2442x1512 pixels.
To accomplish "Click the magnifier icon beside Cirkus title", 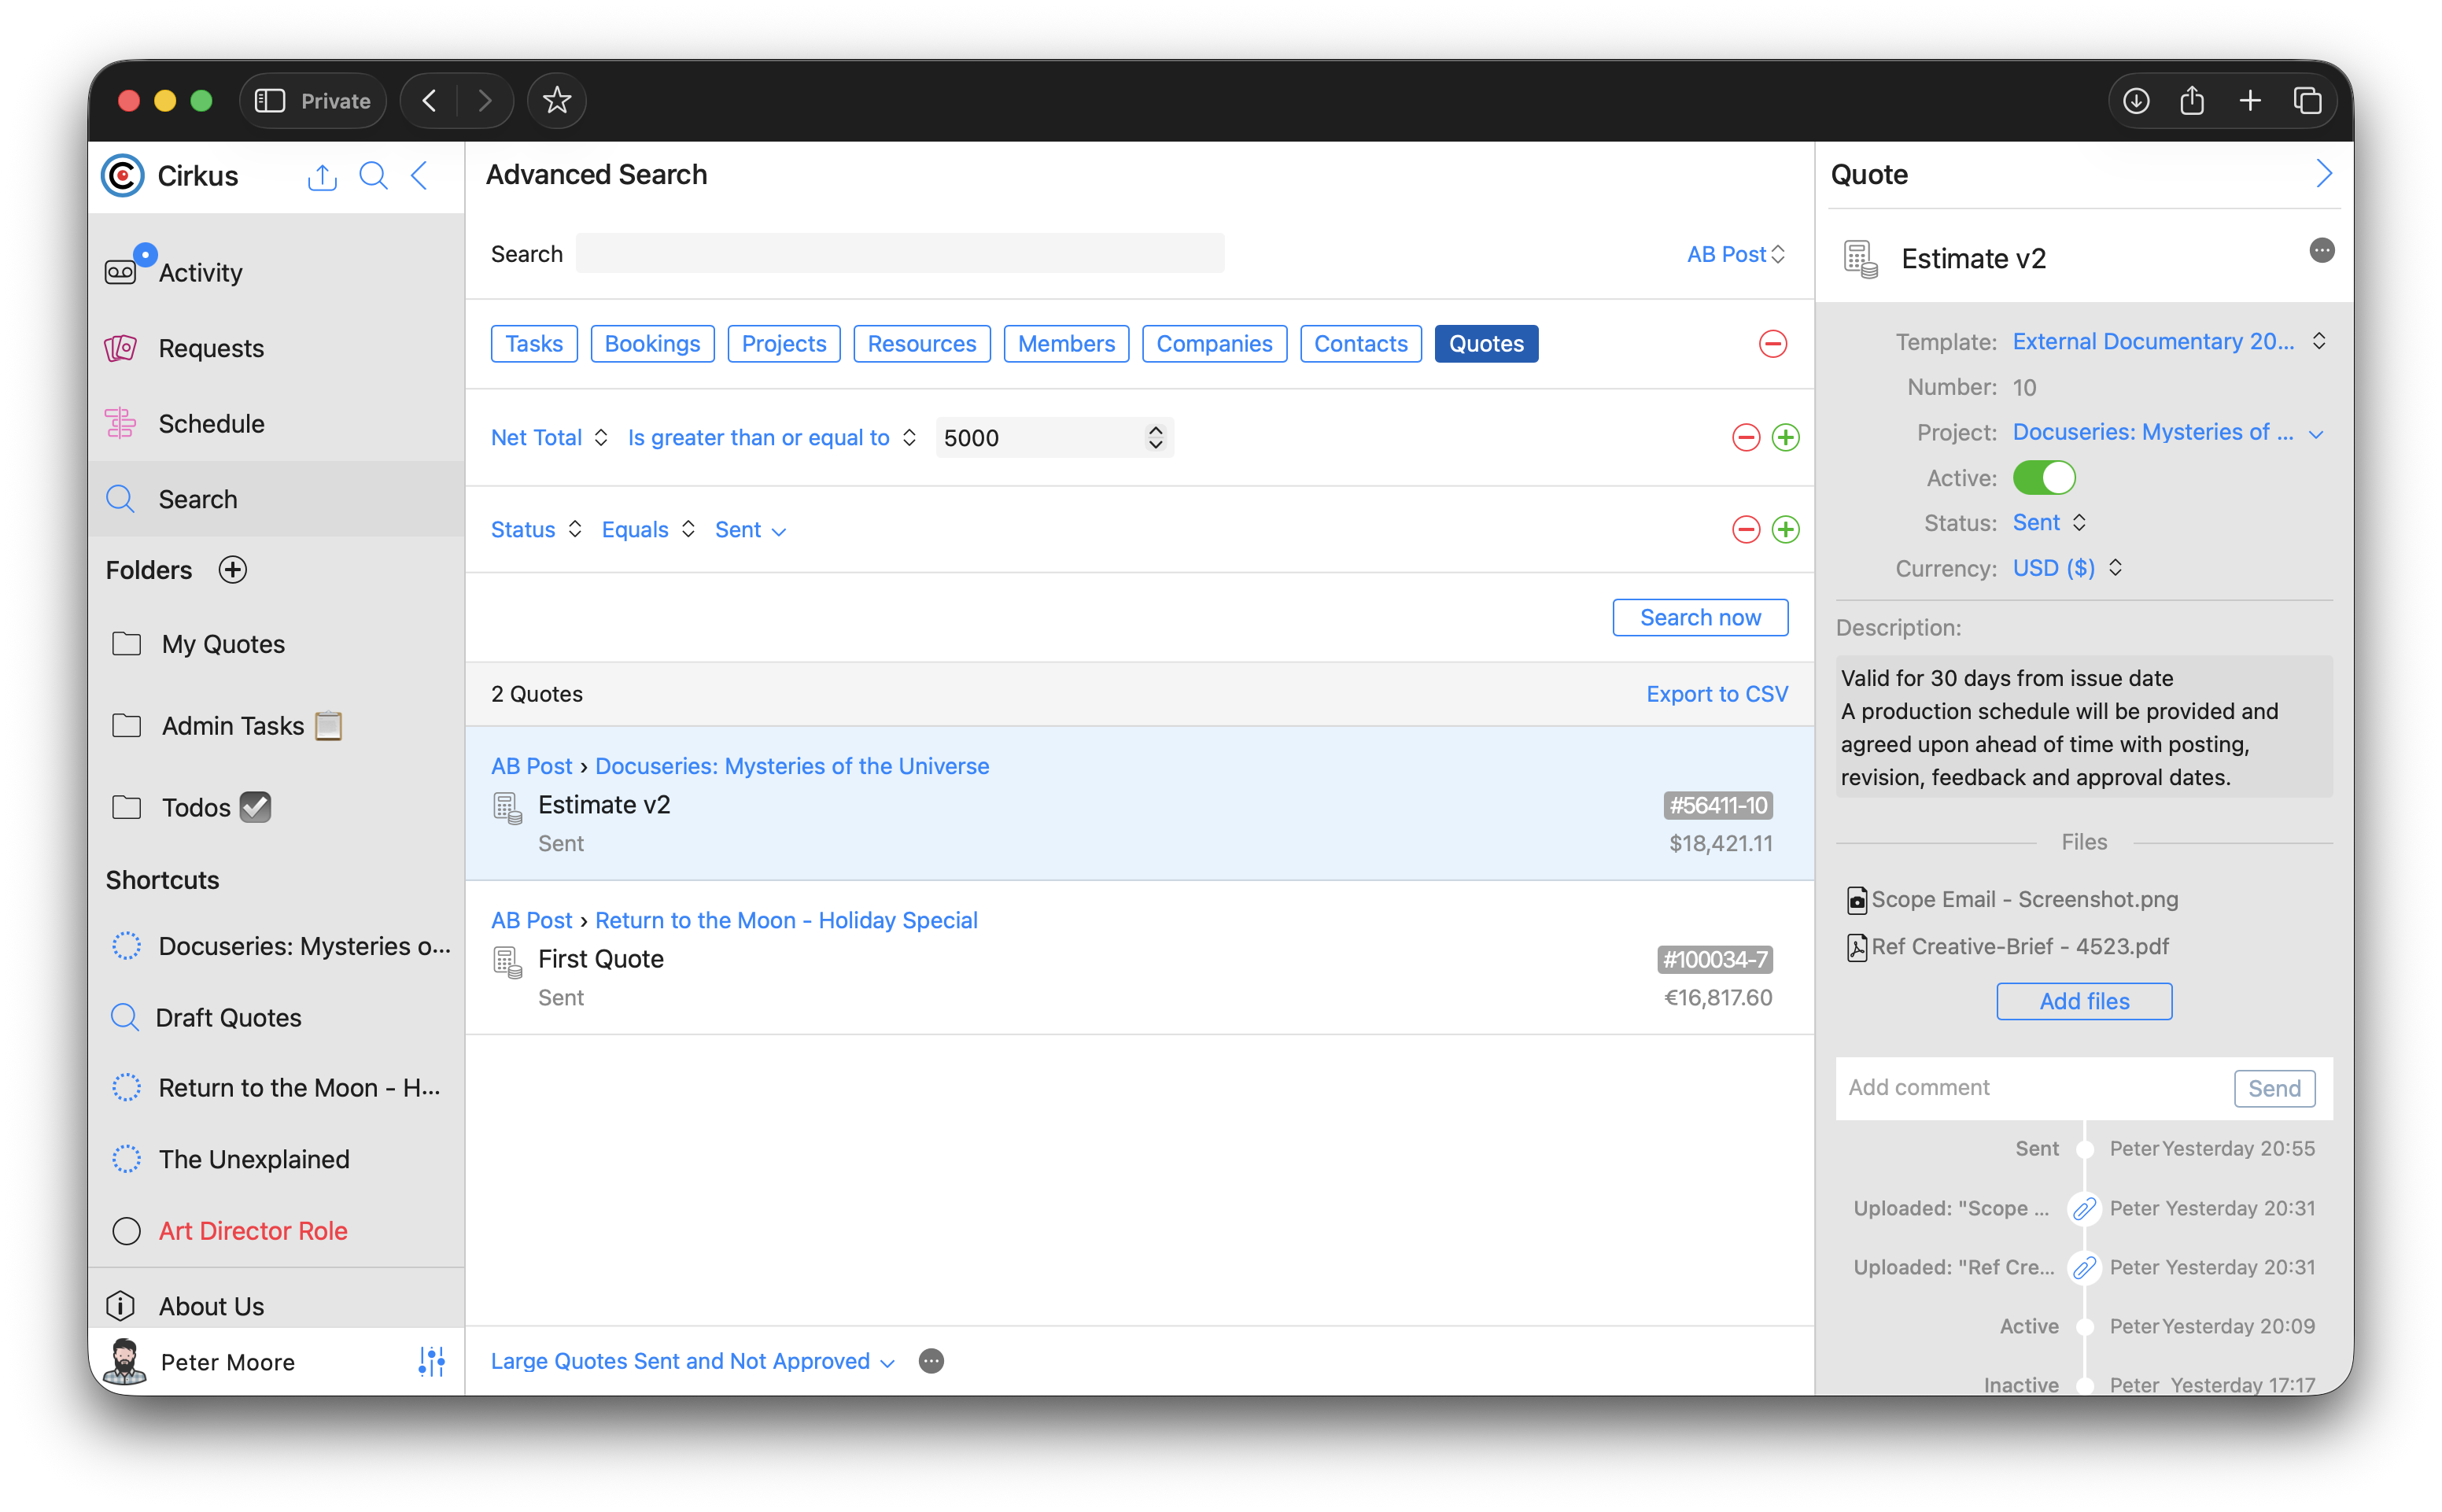I will [373, 176].
